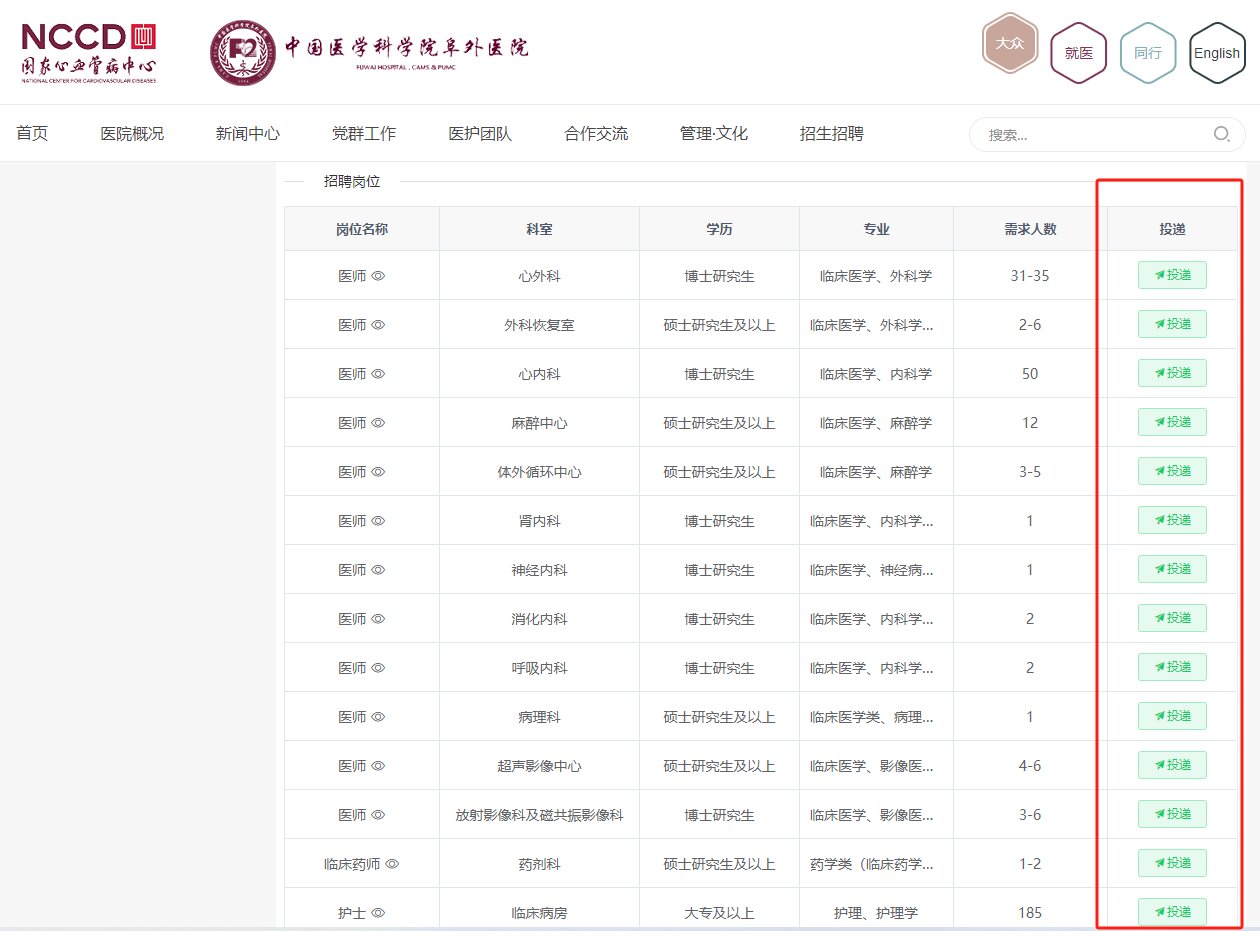Viewport: 1260px width, 931px height.
Task: View details eye icon for 临床药师
Action: pos(392,864)
